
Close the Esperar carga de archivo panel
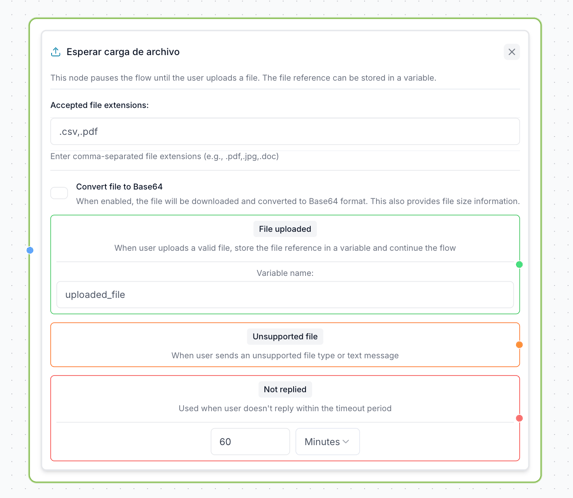(x=512, y=52)
